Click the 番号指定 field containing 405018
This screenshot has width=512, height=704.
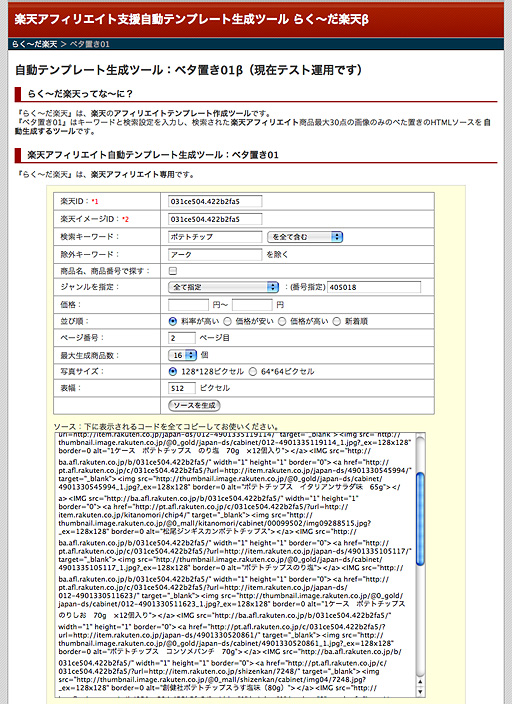374,287
